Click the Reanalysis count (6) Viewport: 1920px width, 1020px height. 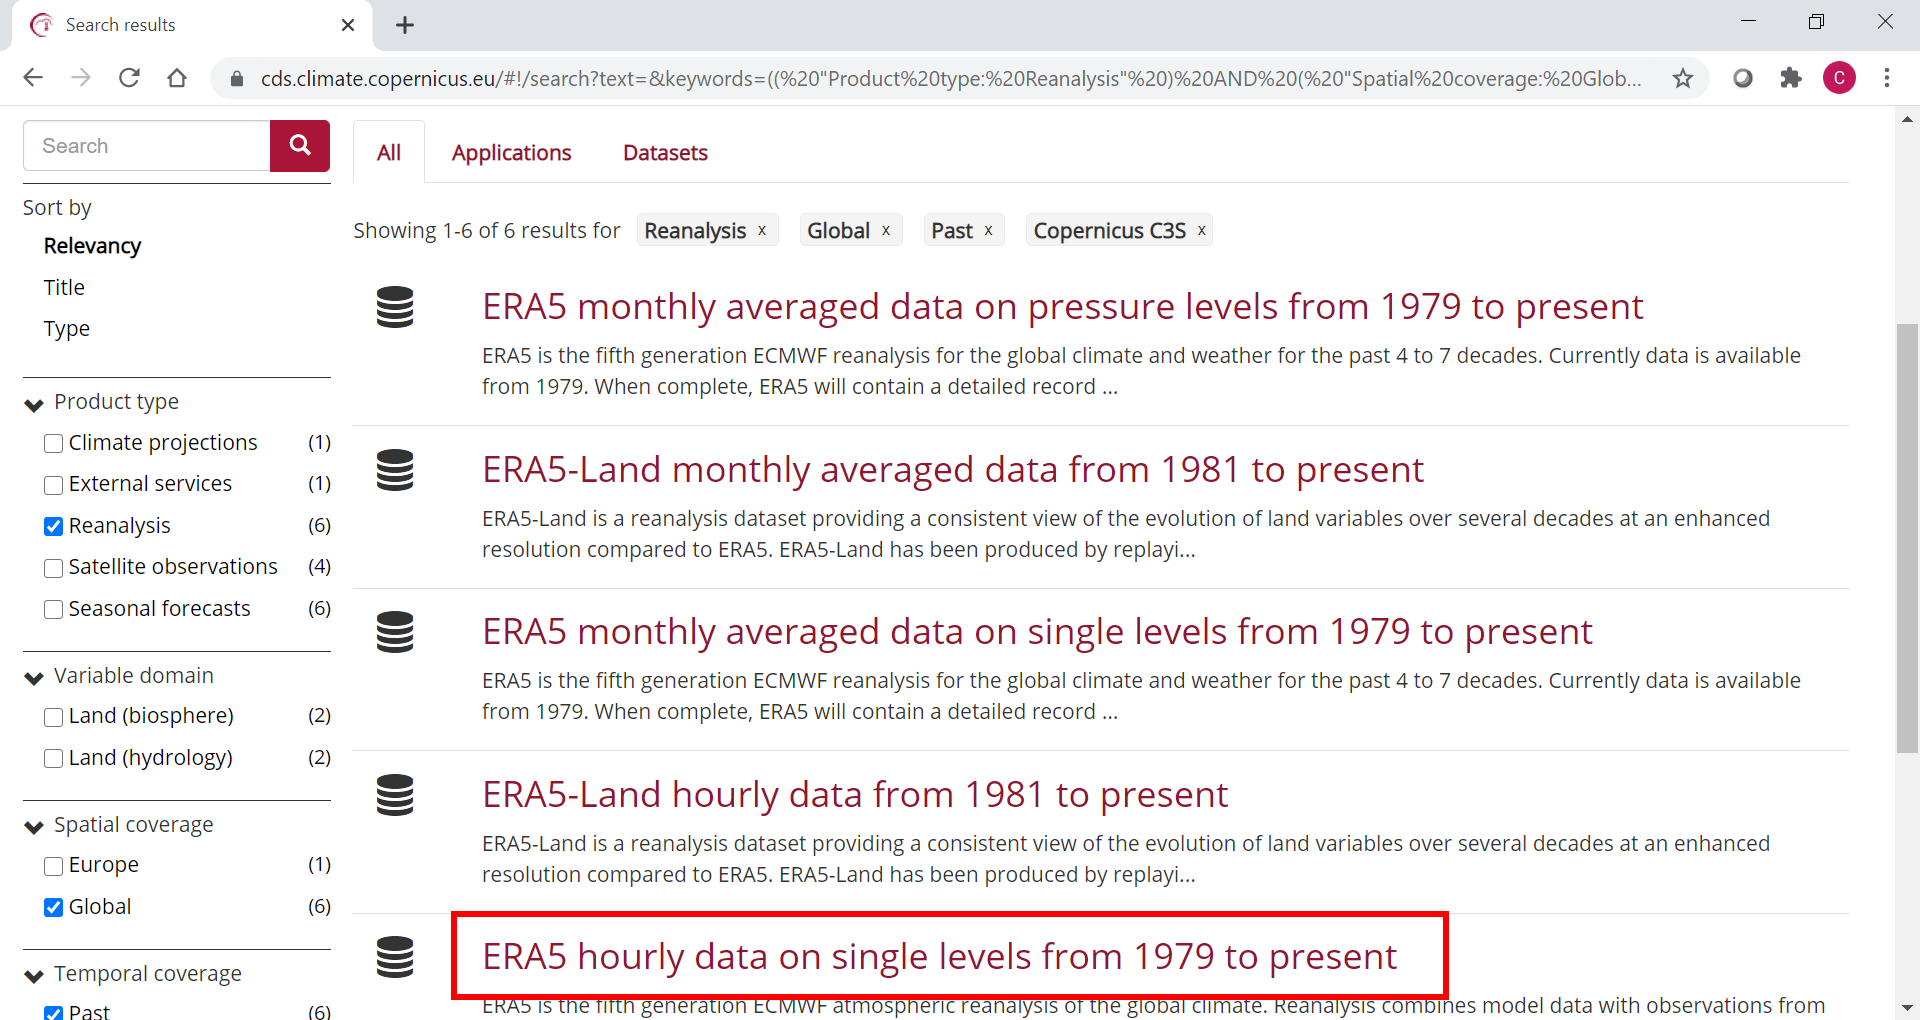pos(319,525)
